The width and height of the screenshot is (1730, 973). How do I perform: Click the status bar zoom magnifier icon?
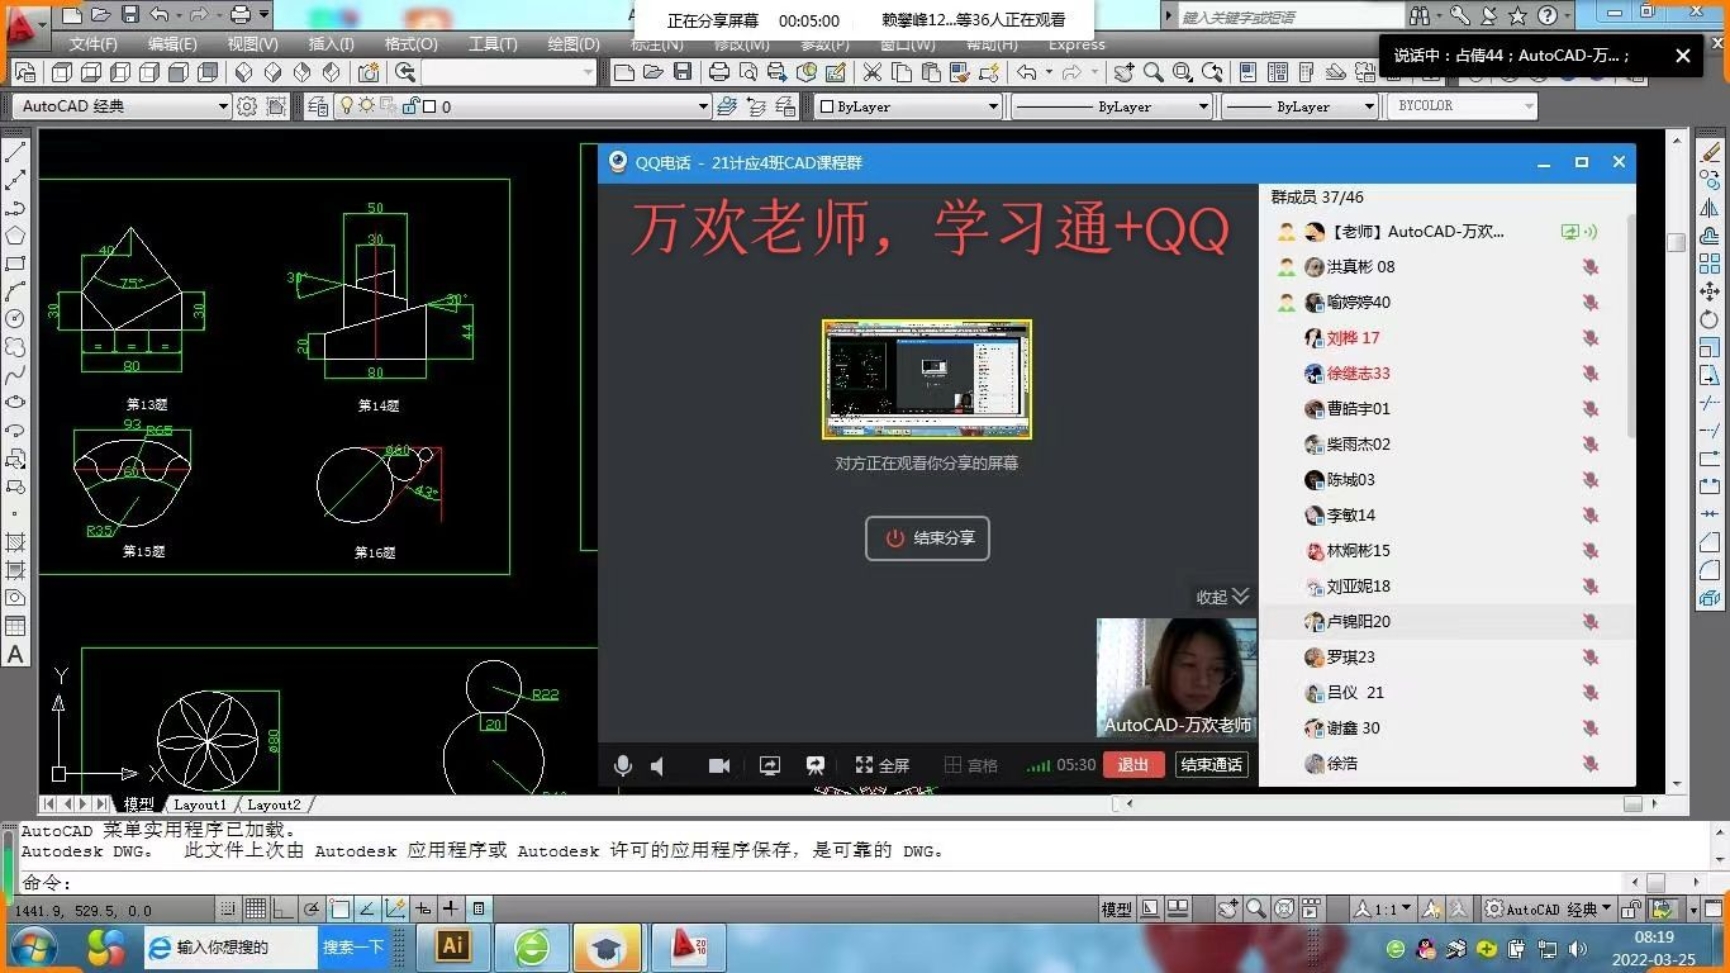(x=1256, y=908)
